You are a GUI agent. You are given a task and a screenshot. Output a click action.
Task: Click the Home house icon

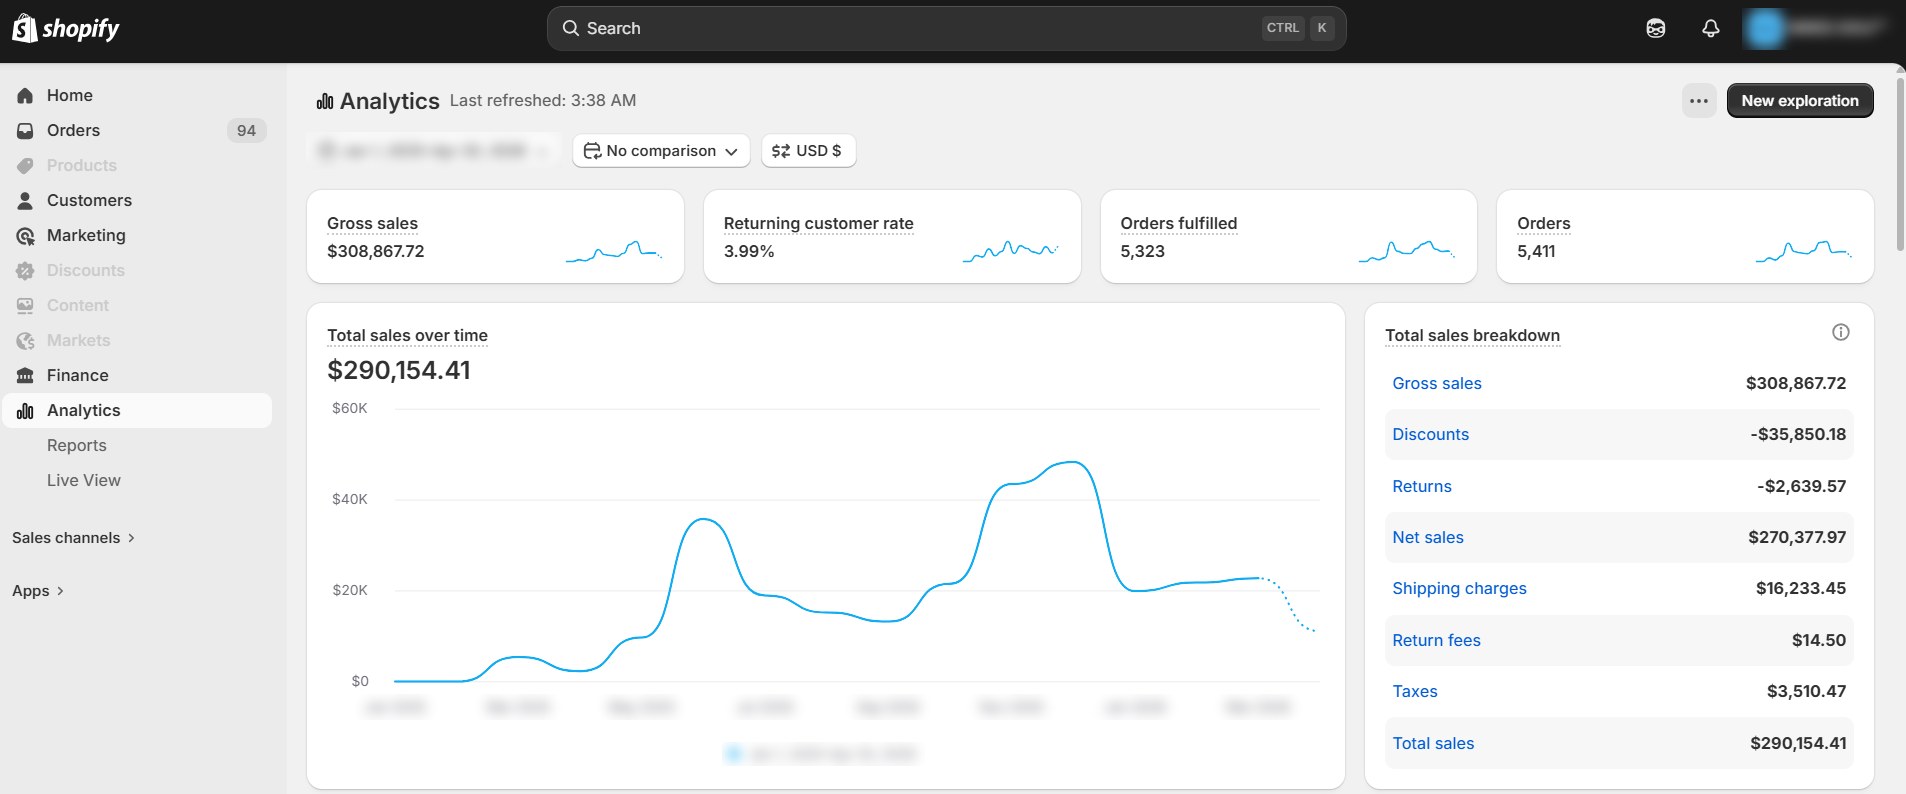(x=26, y=95)
